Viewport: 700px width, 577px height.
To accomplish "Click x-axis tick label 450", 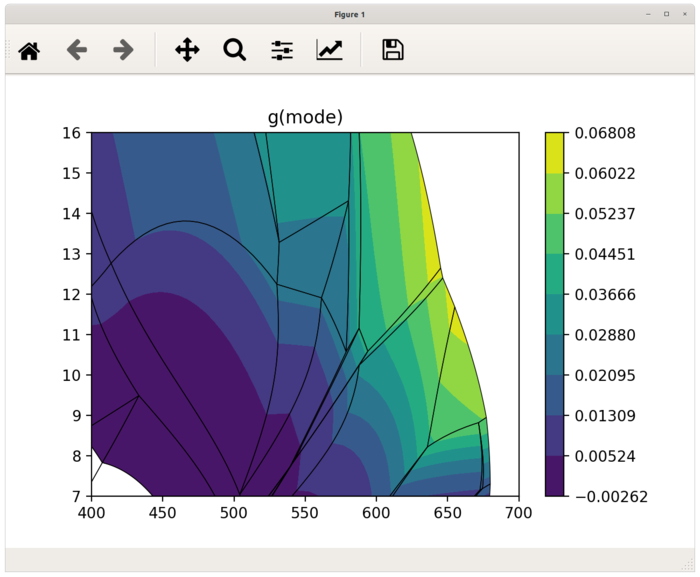I will tap(162, 513).
